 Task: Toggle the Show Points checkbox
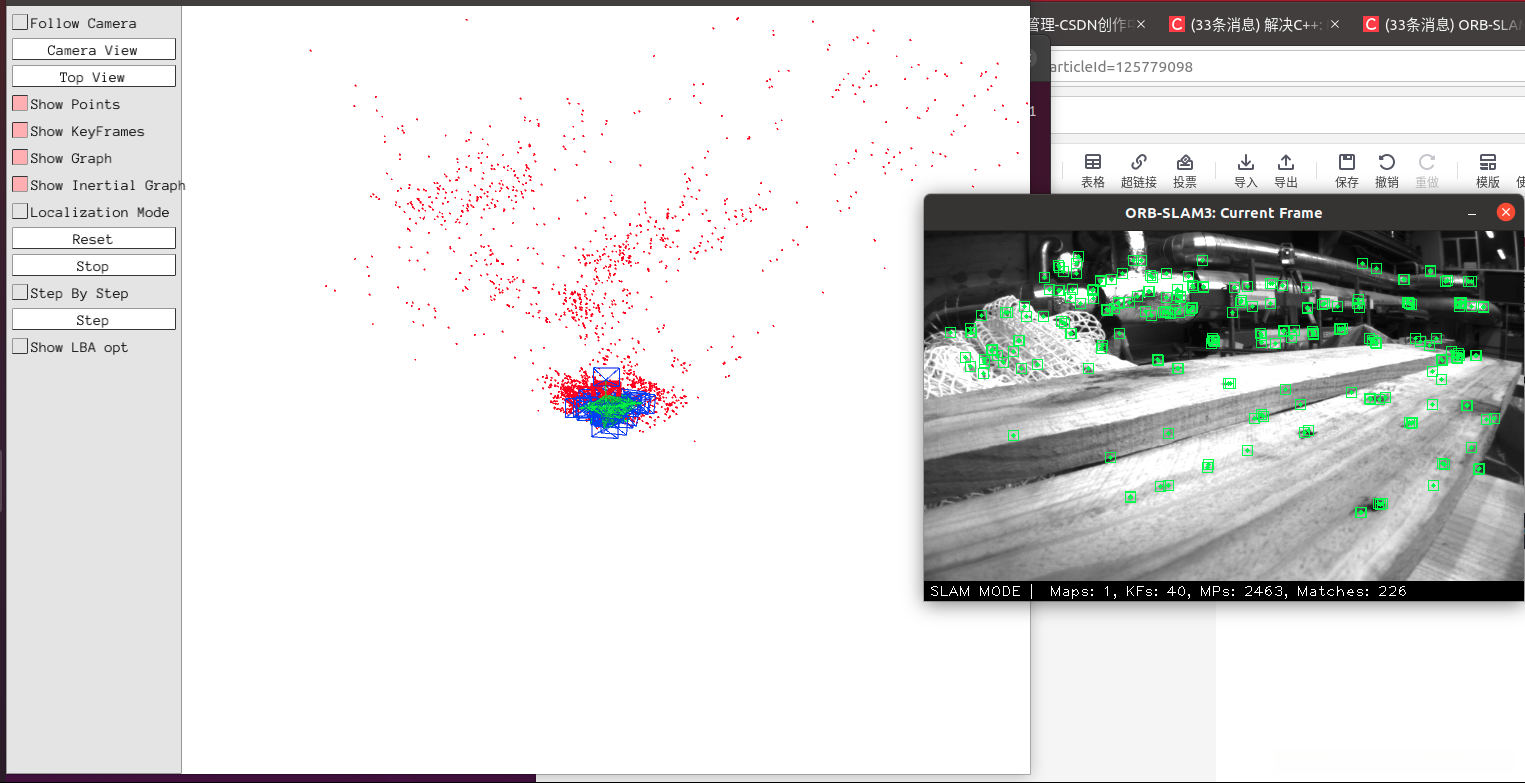[x=20, y=104]
